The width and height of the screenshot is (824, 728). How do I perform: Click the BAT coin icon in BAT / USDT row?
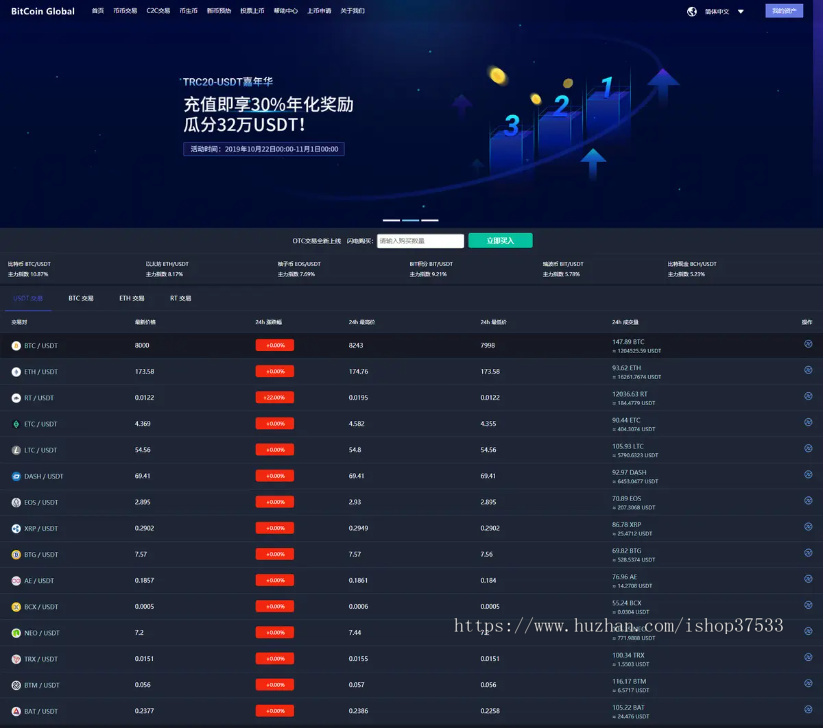pos(16,711)
